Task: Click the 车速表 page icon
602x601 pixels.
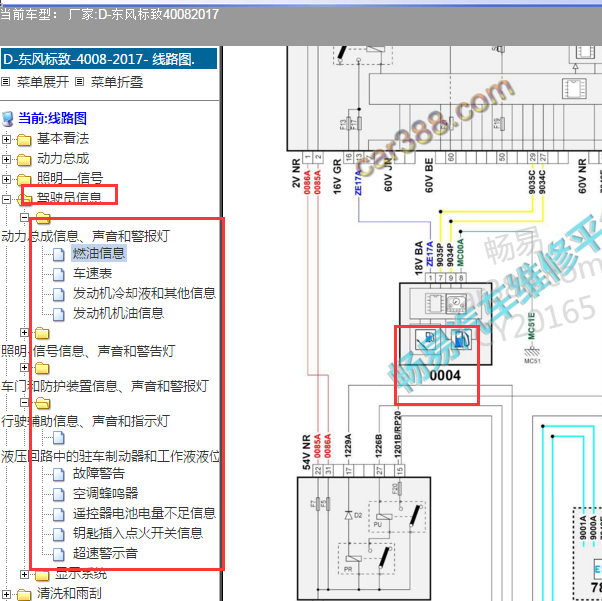Action: pyautogui.click(x=58, y=274)
